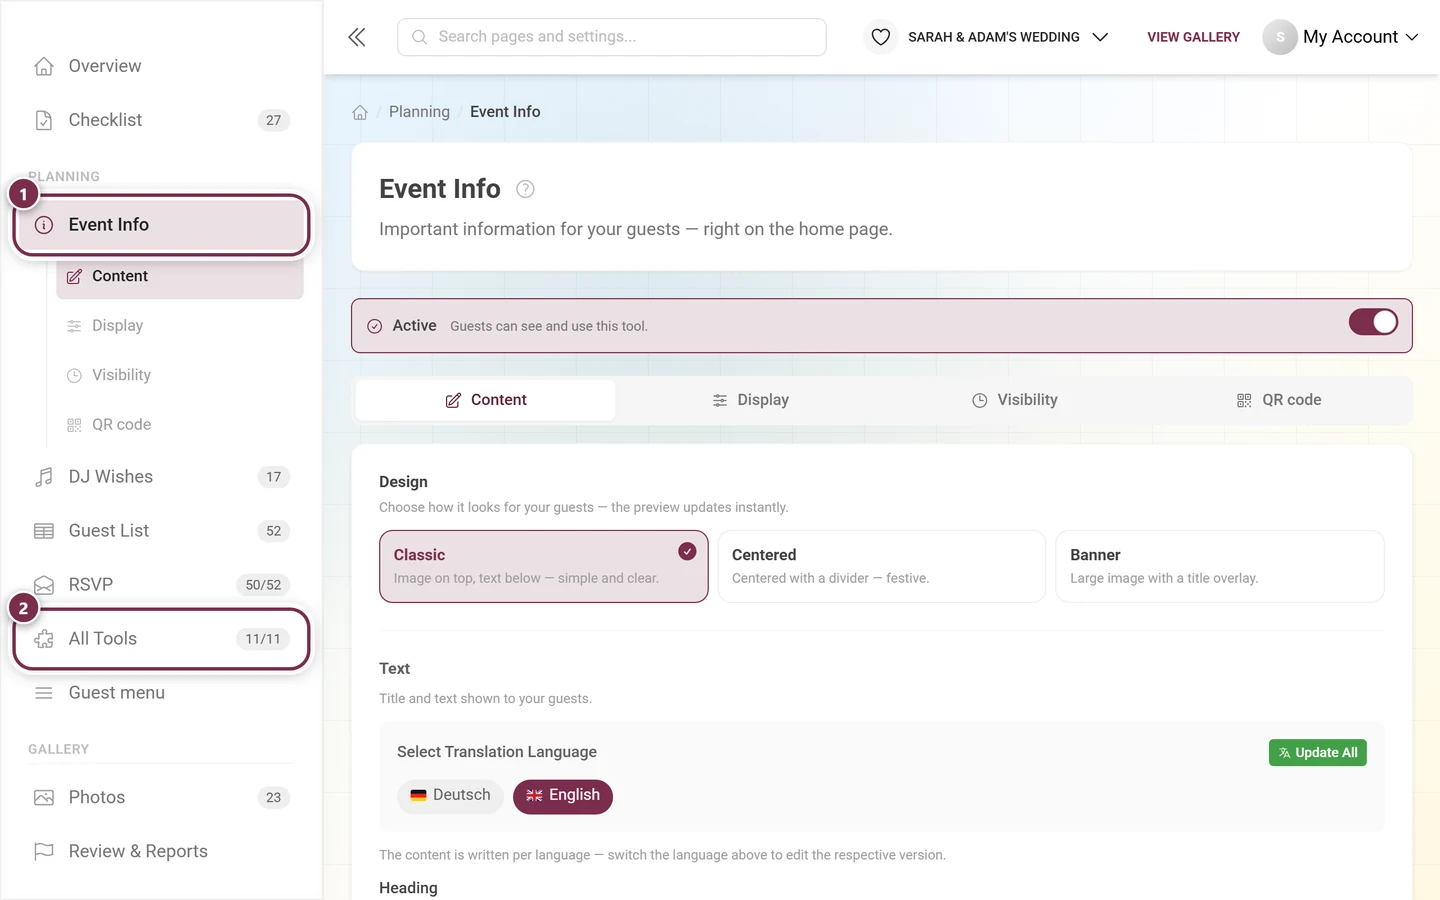Open Content in sidebar submenu
1440x900 pixels.
(x=180, y=276)
